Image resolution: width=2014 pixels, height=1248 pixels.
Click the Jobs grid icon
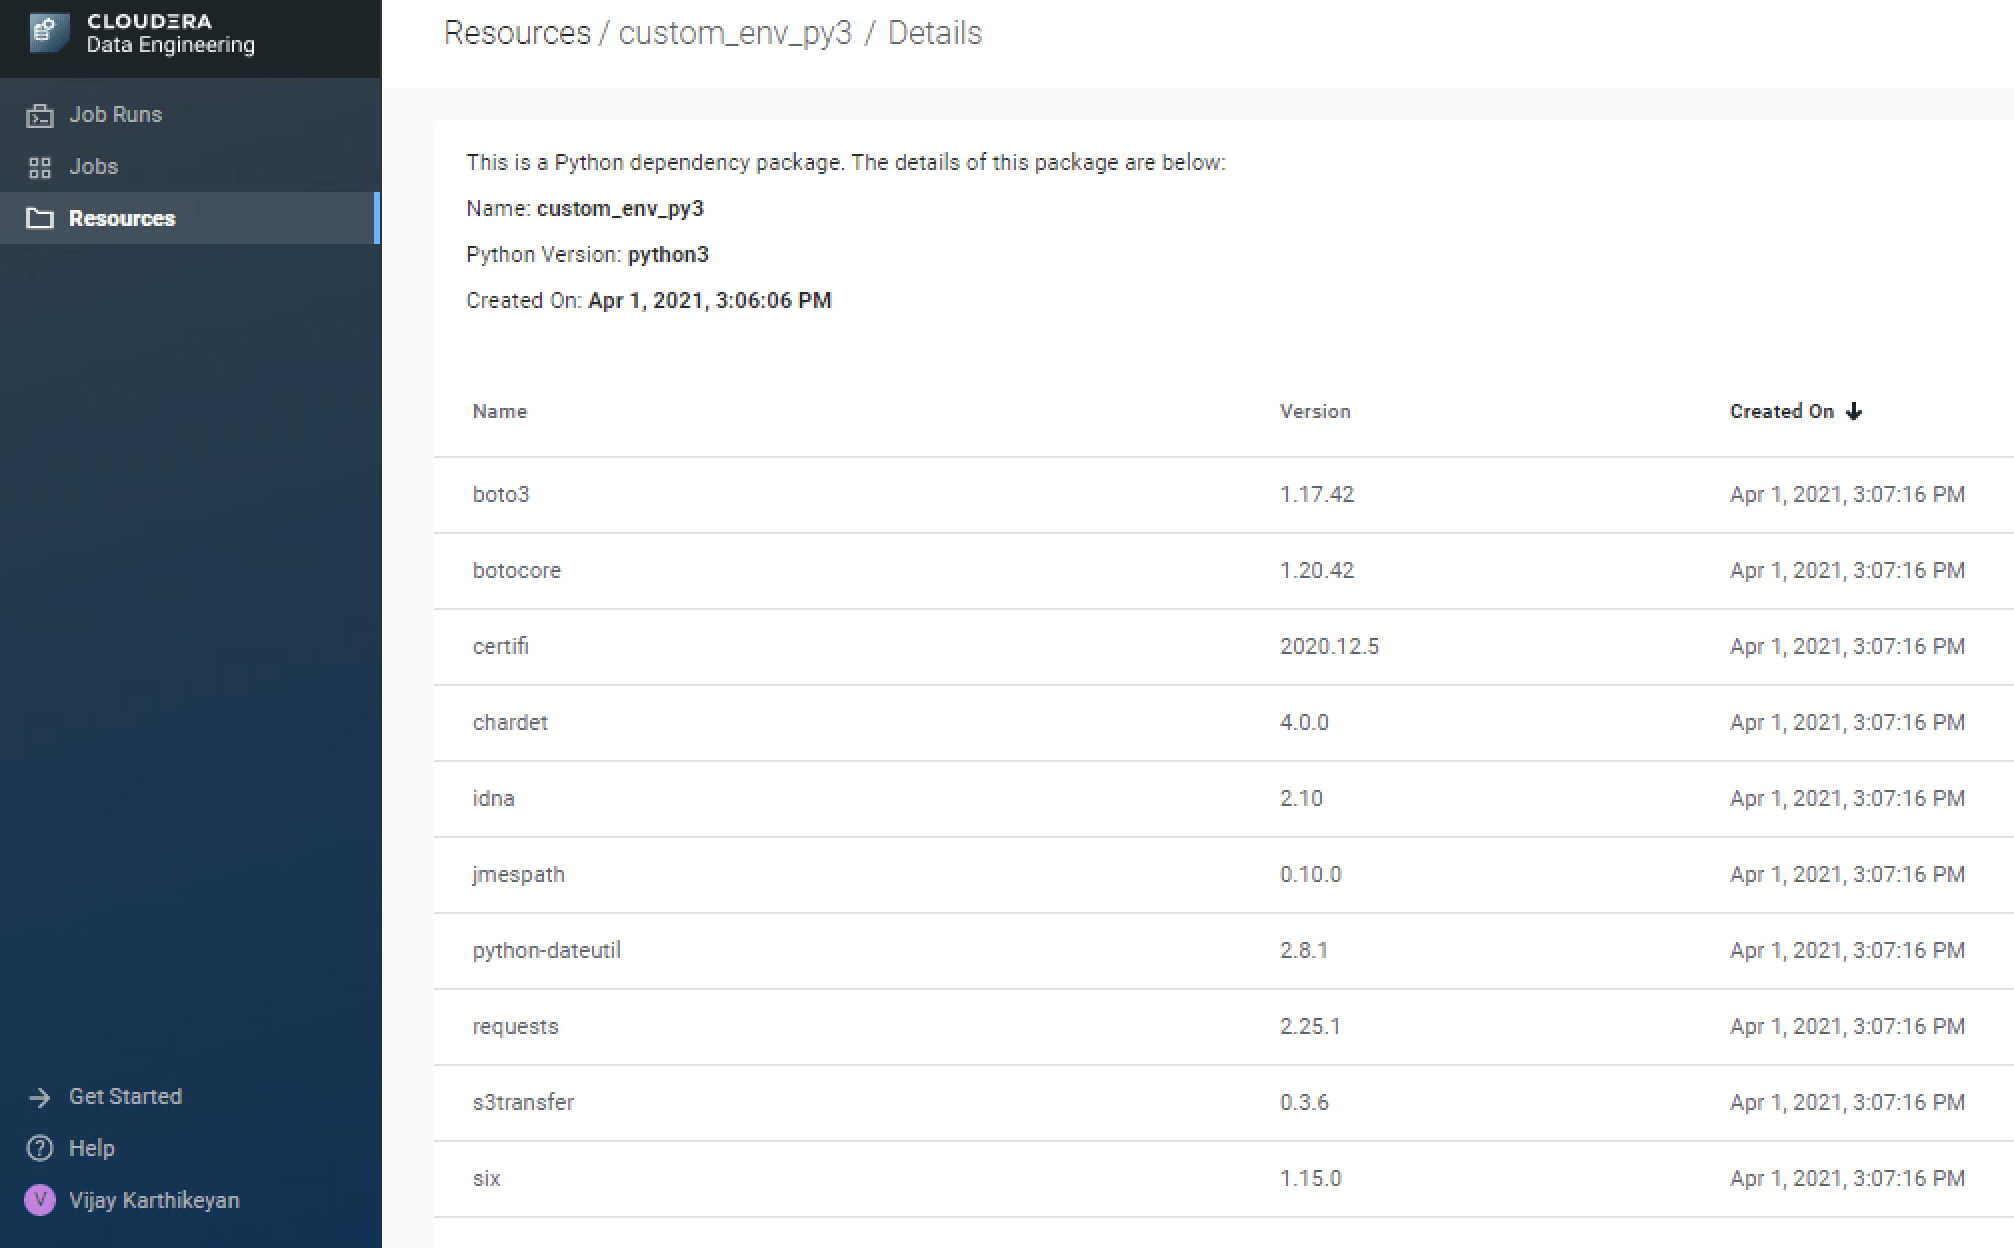point(40,167)
